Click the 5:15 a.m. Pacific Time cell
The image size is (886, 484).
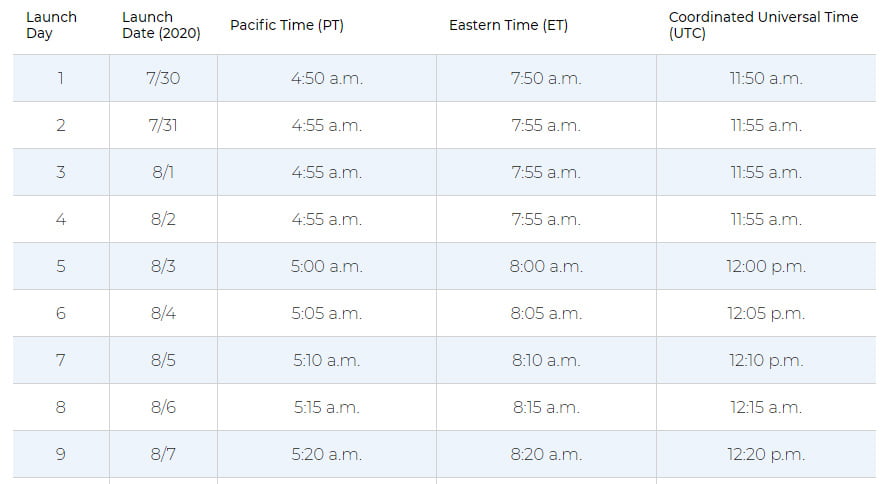point(326,407)
